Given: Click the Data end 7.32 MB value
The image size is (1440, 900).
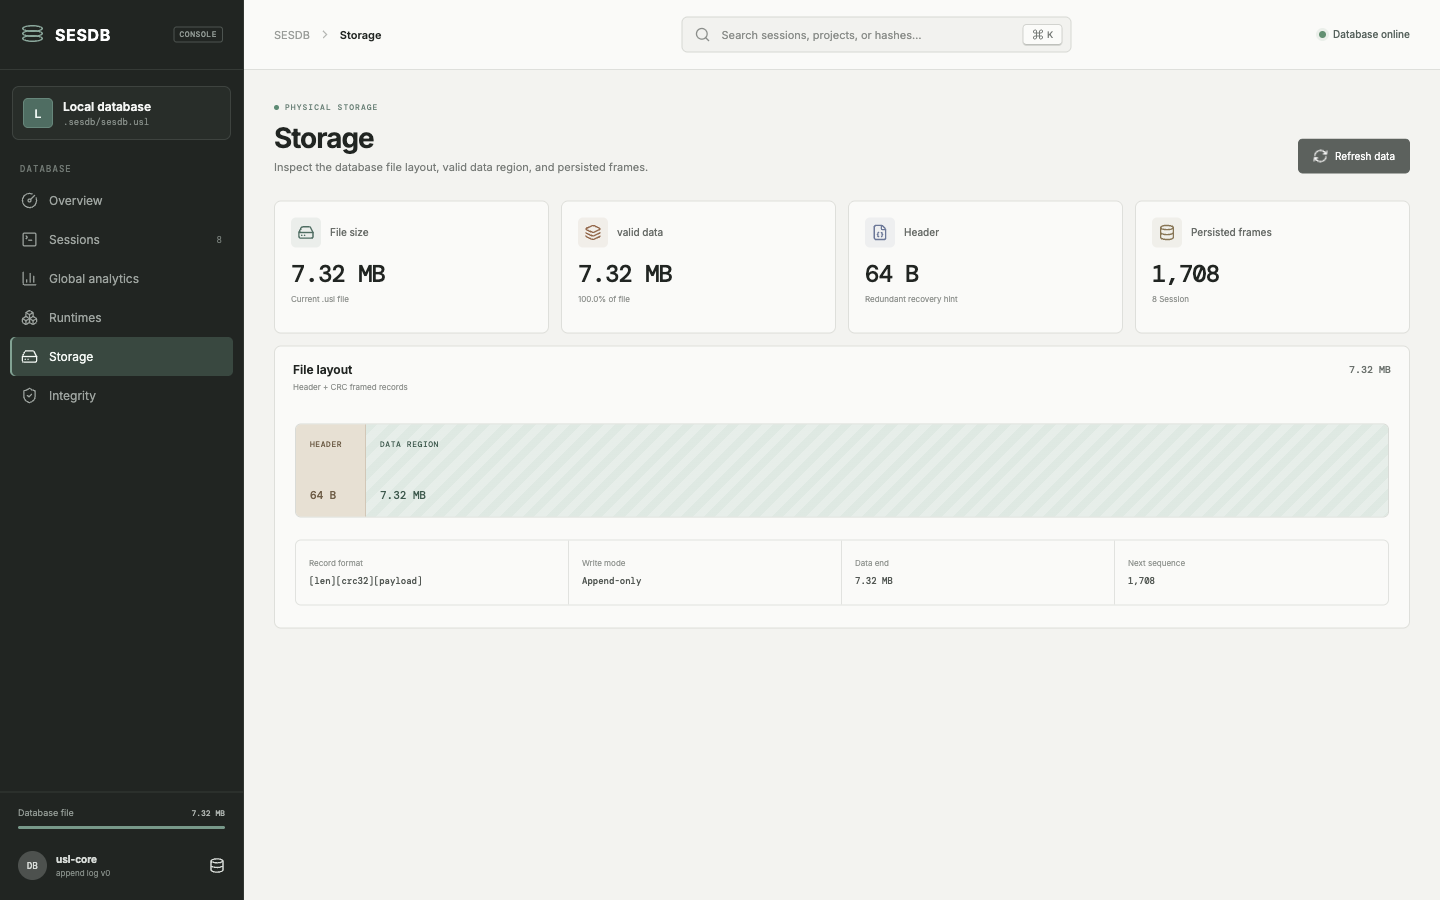Looking at the screenshot, I should point(874,581).
